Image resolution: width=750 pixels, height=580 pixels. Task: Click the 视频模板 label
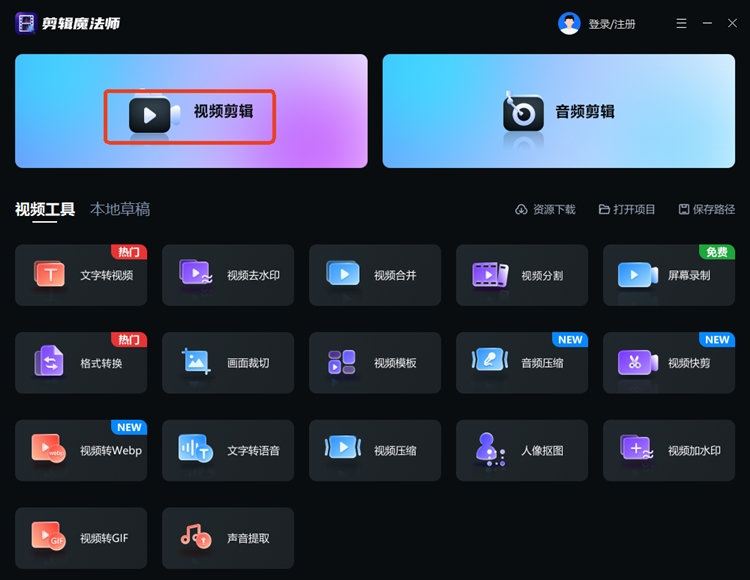395,363
